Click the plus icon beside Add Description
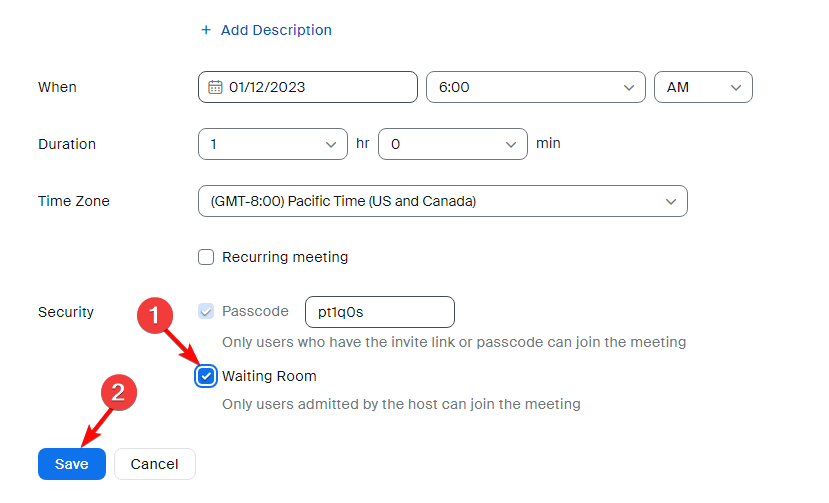829x503 pixels. click(206, 30)
